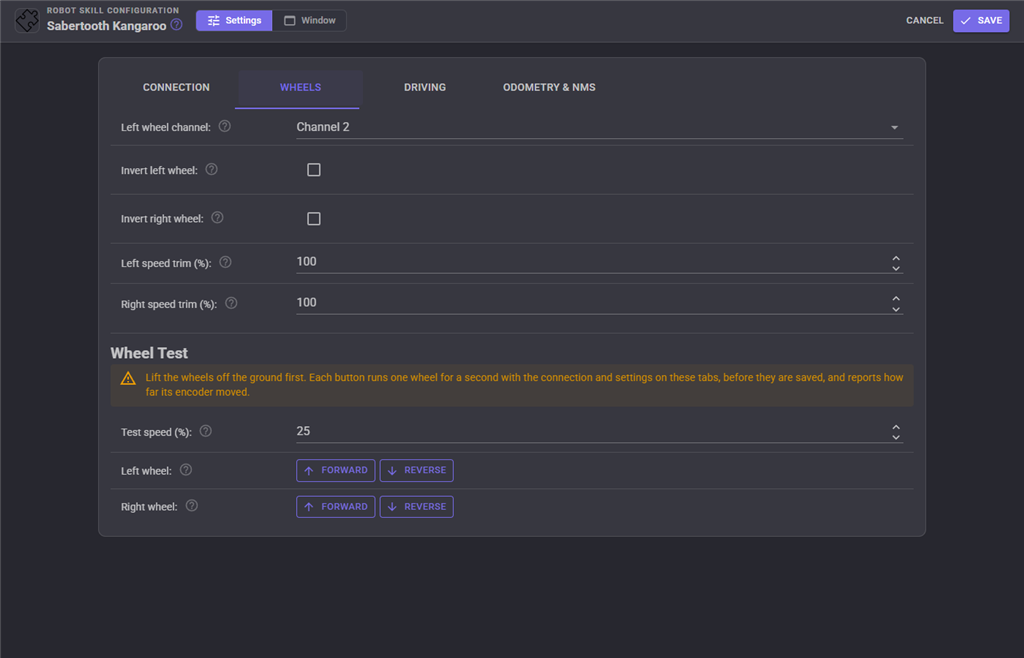Image resolution: width=1024 pixels, height=658 pixels.
Task: Expand the Left wheel channel dropdown
Action: pos(600,127)
